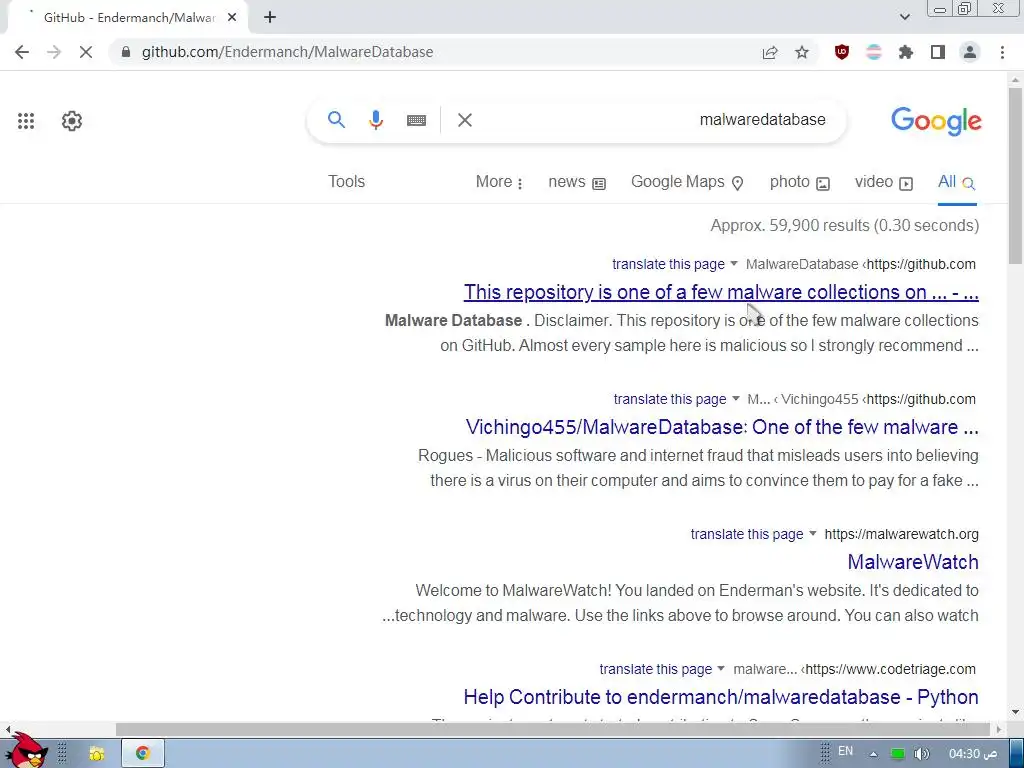
Task: Click the https://malwarewatch.org URL text
Action: coord(901,534)
